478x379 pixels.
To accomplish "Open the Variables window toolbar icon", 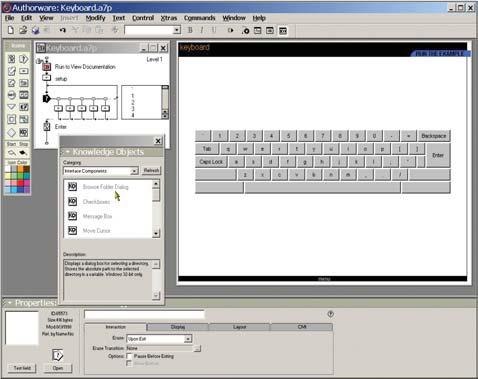I will click(270, 31).
